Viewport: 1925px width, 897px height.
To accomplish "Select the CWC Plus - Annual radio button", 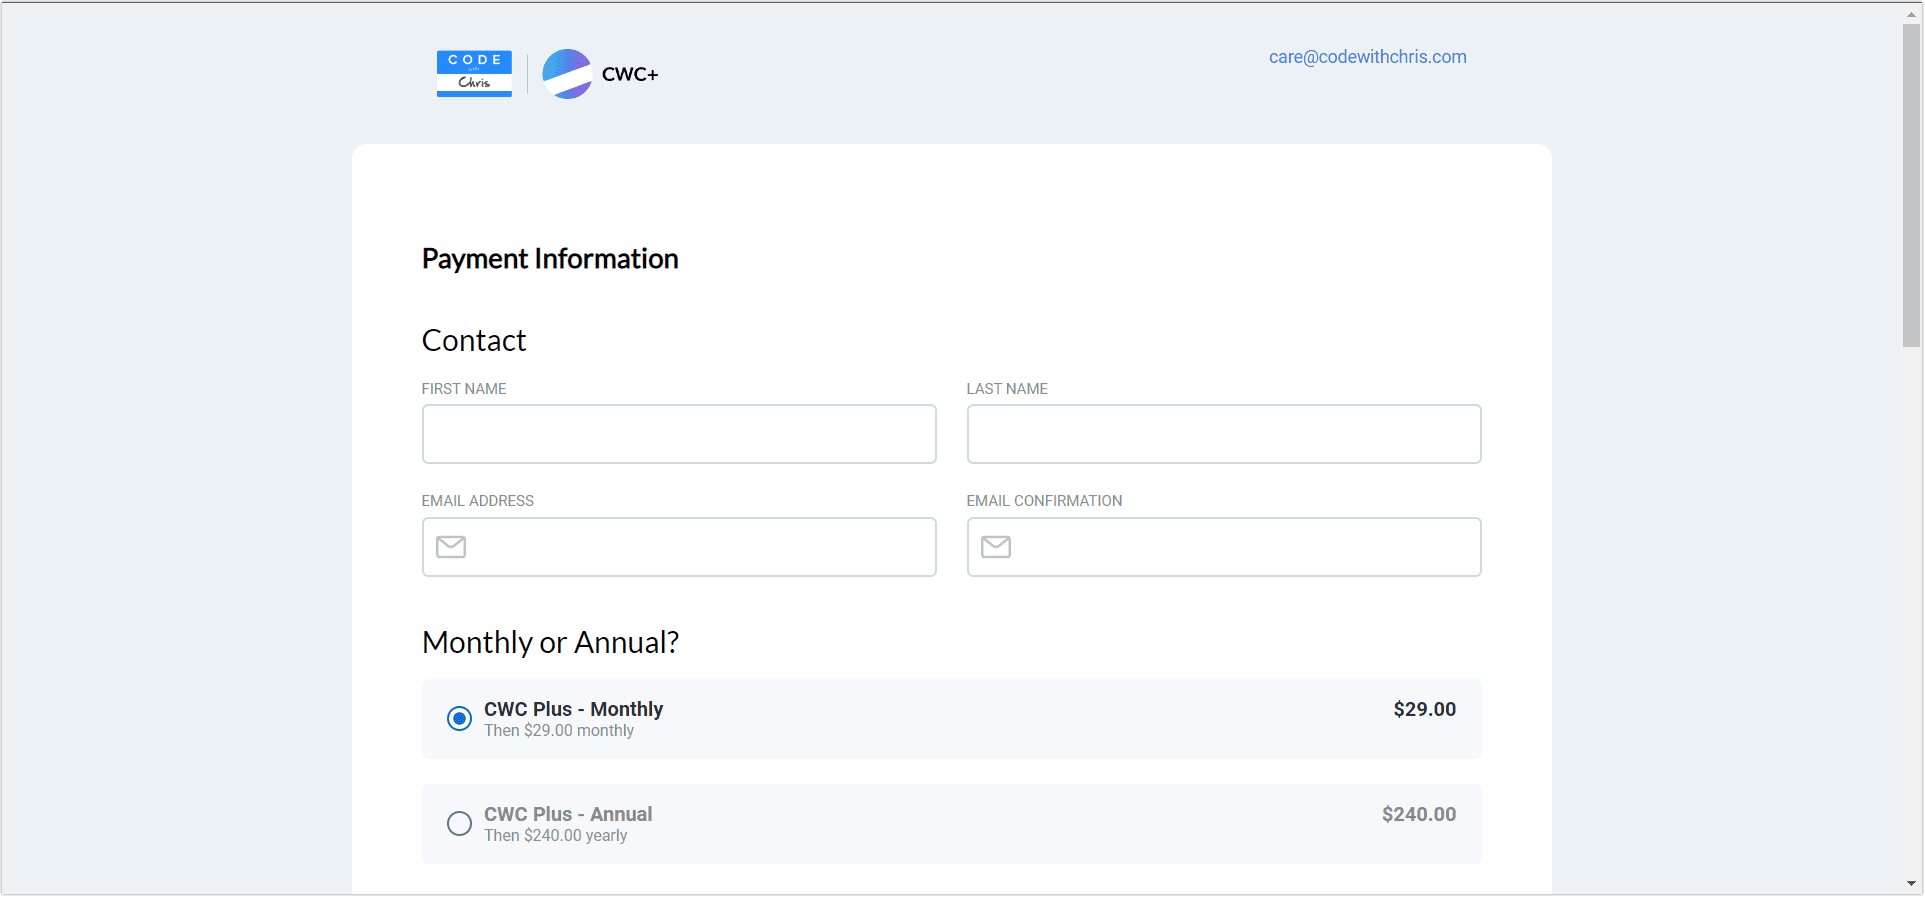I will tap(459, 824).
